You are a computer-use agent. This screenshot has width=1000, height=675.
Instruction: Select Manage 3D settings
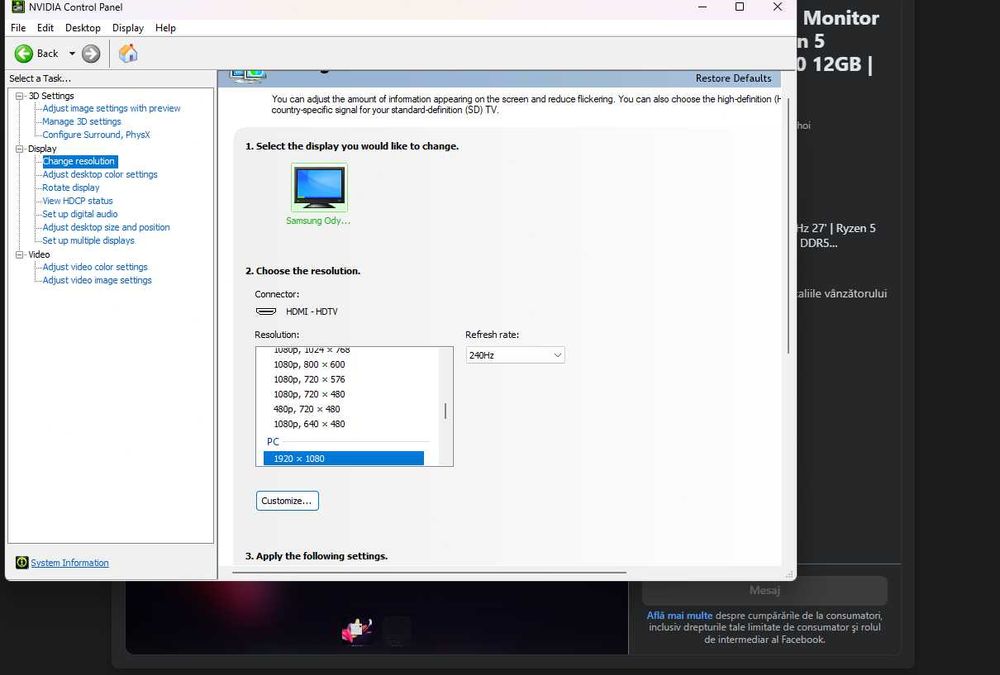[x=82, y=122]
